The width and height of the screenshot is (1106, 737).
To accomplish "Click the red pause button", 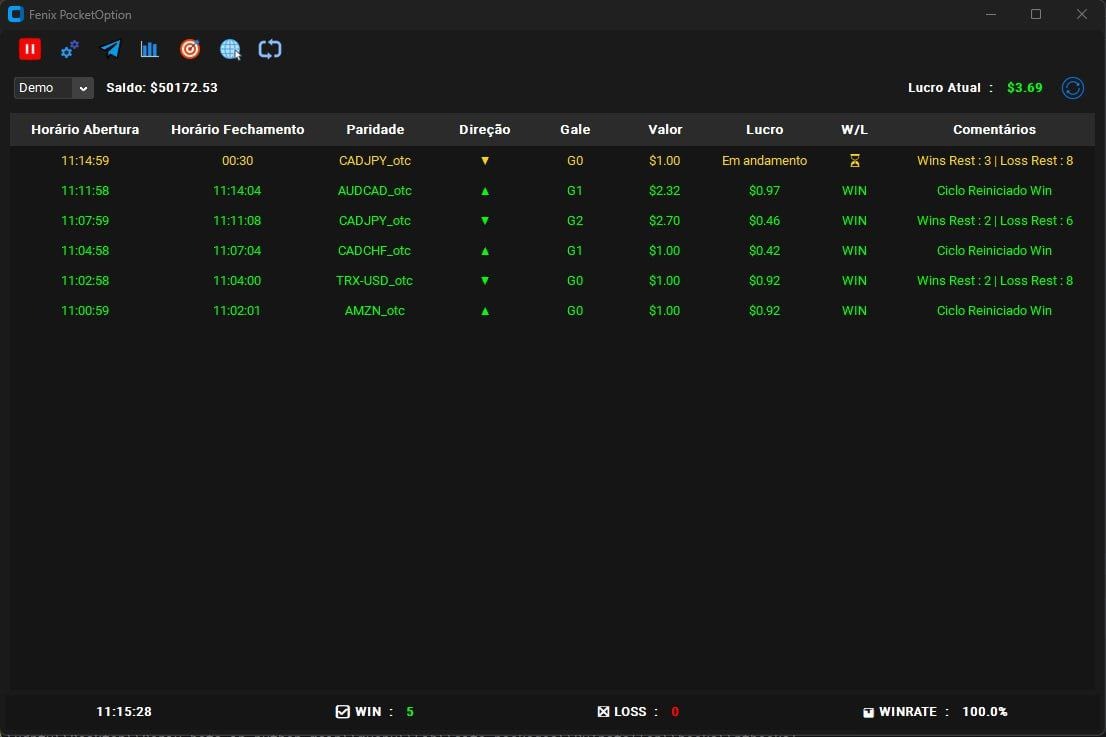I will click(x=29, y=49).
